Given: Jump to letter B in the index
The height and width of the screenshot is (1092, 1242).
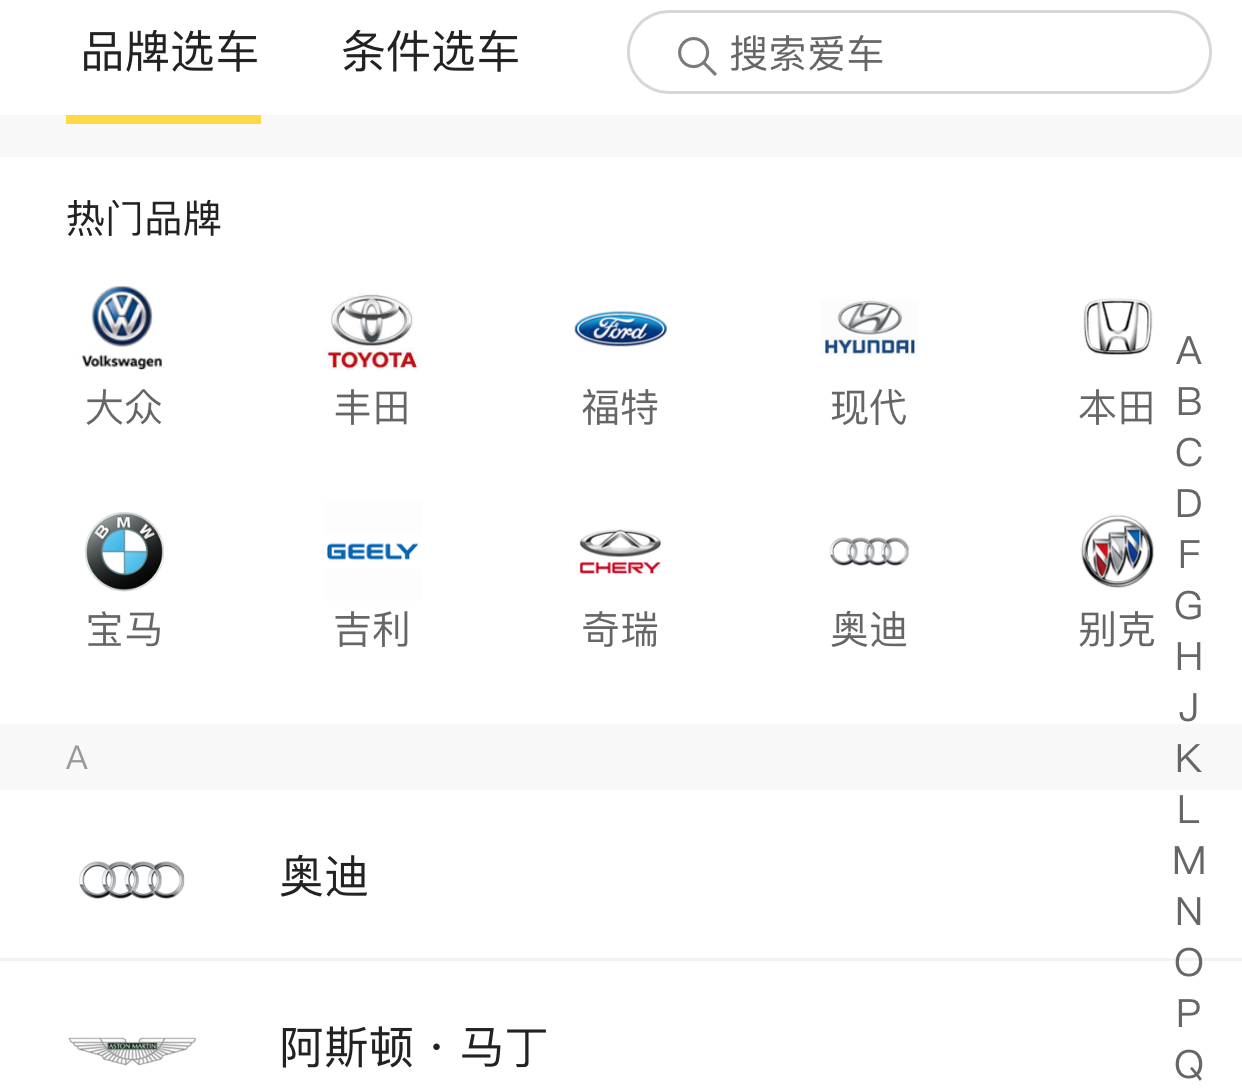Looking at the screenshot, I should click(1188, 402).
